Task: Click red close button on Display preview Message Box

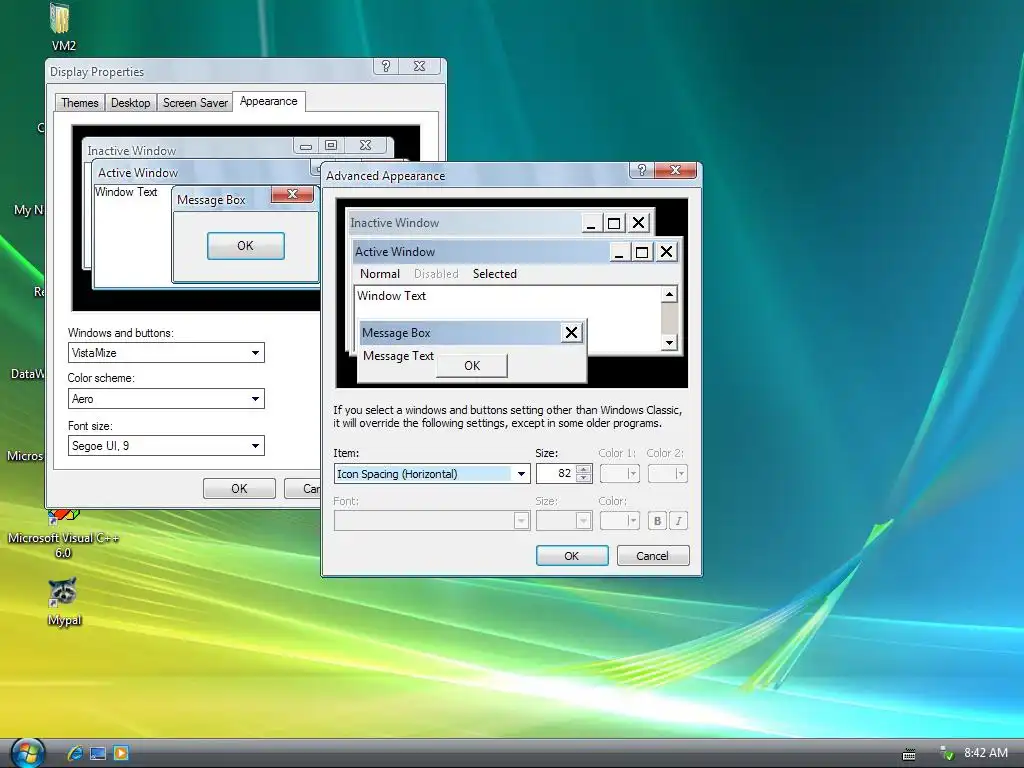Action: 292,194
